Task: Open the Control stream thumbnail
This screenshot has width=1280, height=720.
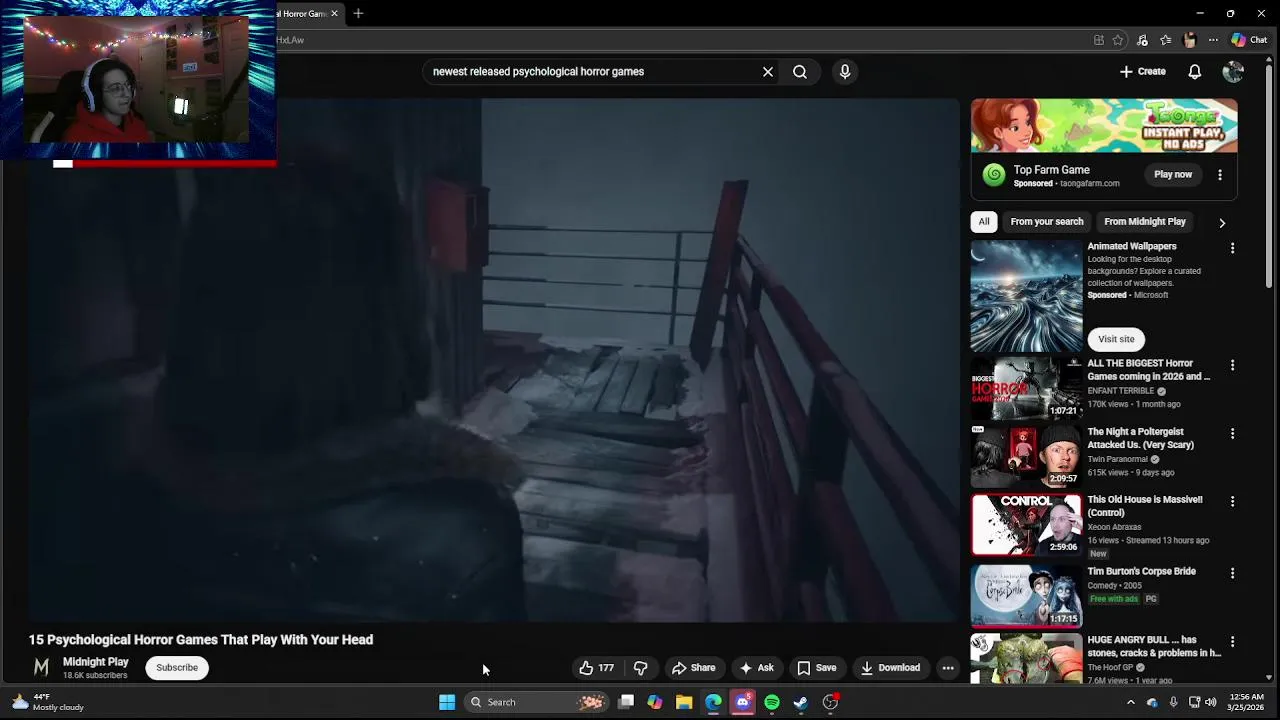Action: 1026,524
